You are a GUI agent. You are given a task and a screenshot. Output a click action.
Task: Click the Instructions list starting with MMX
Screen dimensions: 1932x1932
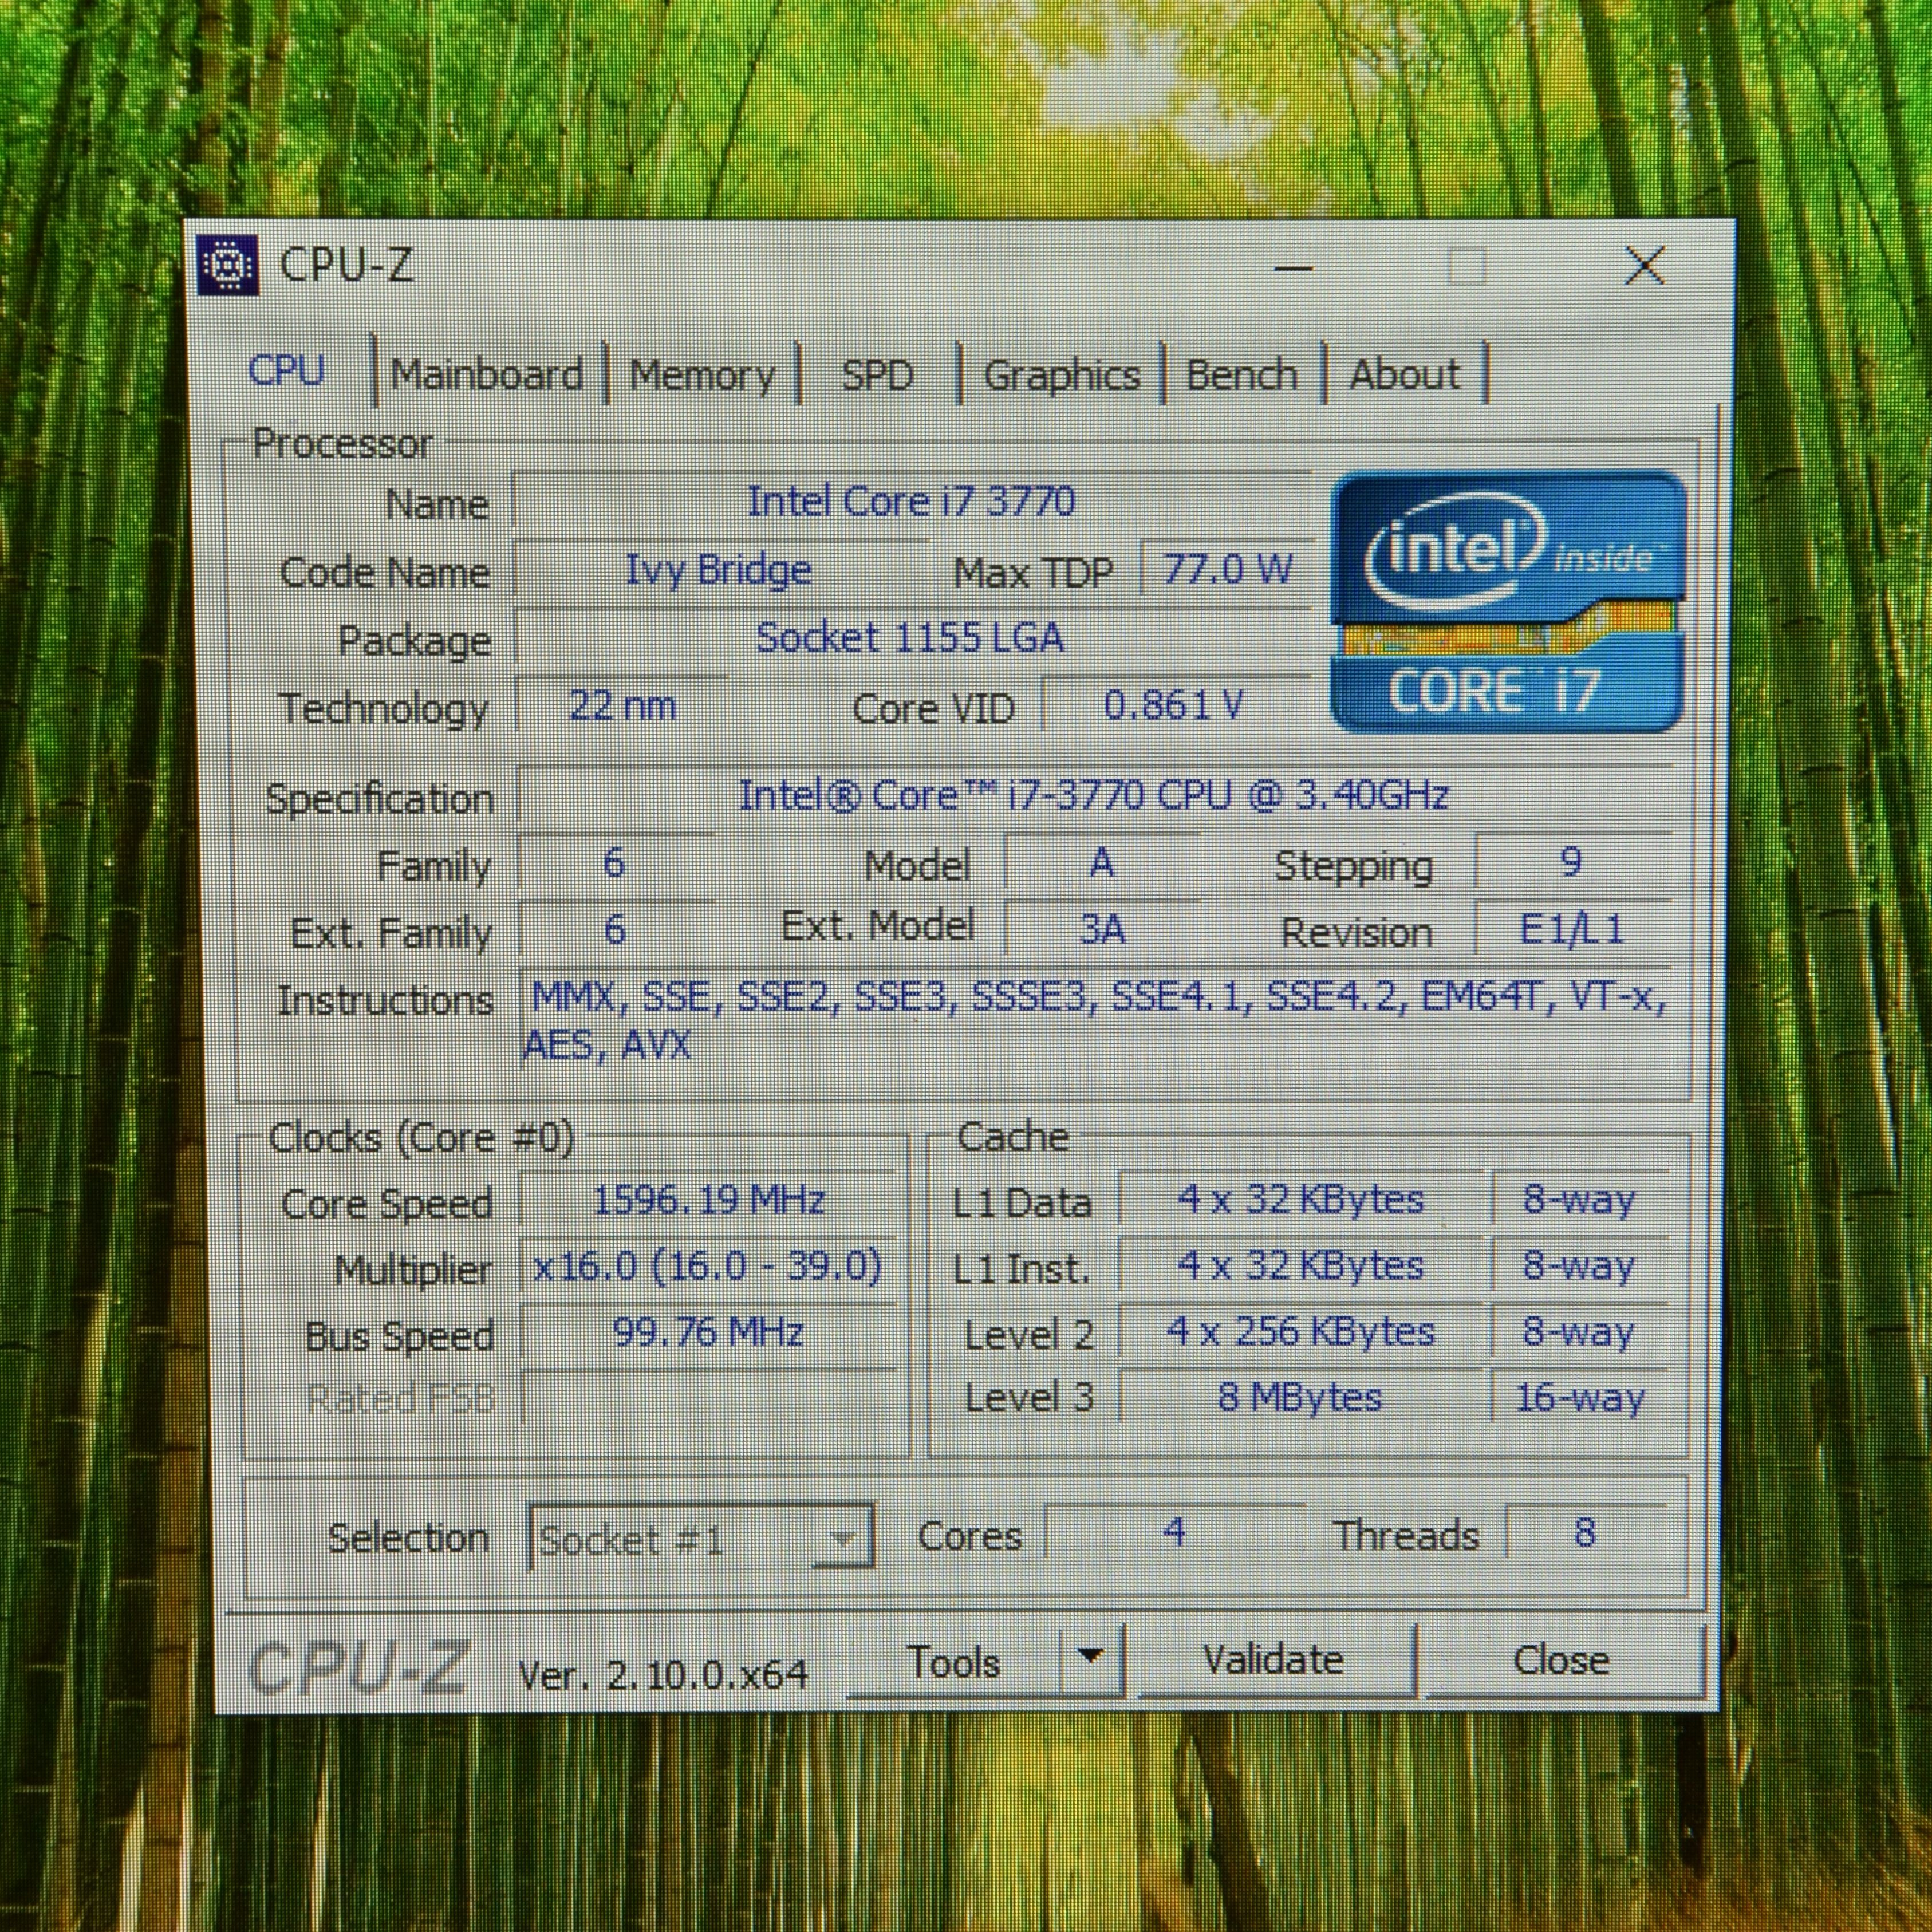click(x=1096, y=1022)
